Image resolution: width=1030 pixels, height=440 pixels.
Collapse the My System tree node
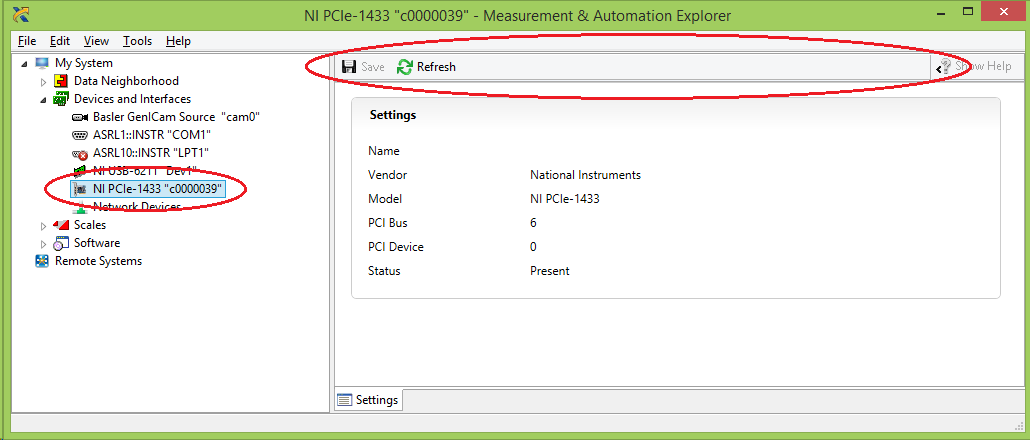coord(25,64)
